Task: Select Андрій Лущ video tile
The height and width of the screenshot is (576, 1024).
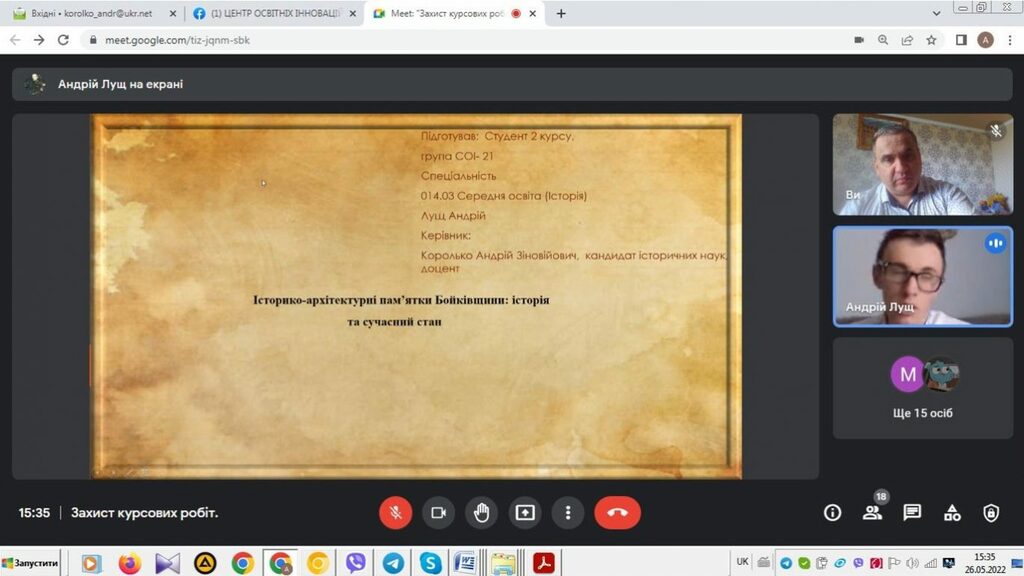Action: coord(922,275)
